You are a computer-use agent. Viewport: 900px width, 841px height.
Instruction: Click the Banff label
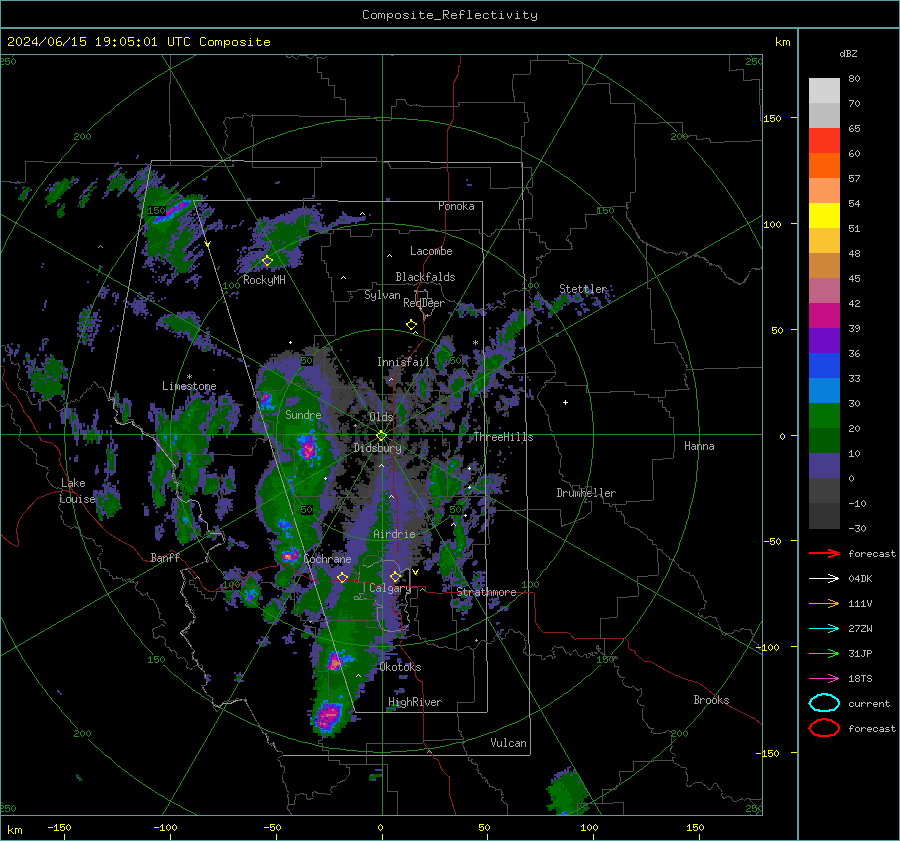pyautogui.click(x=165, y=557)
